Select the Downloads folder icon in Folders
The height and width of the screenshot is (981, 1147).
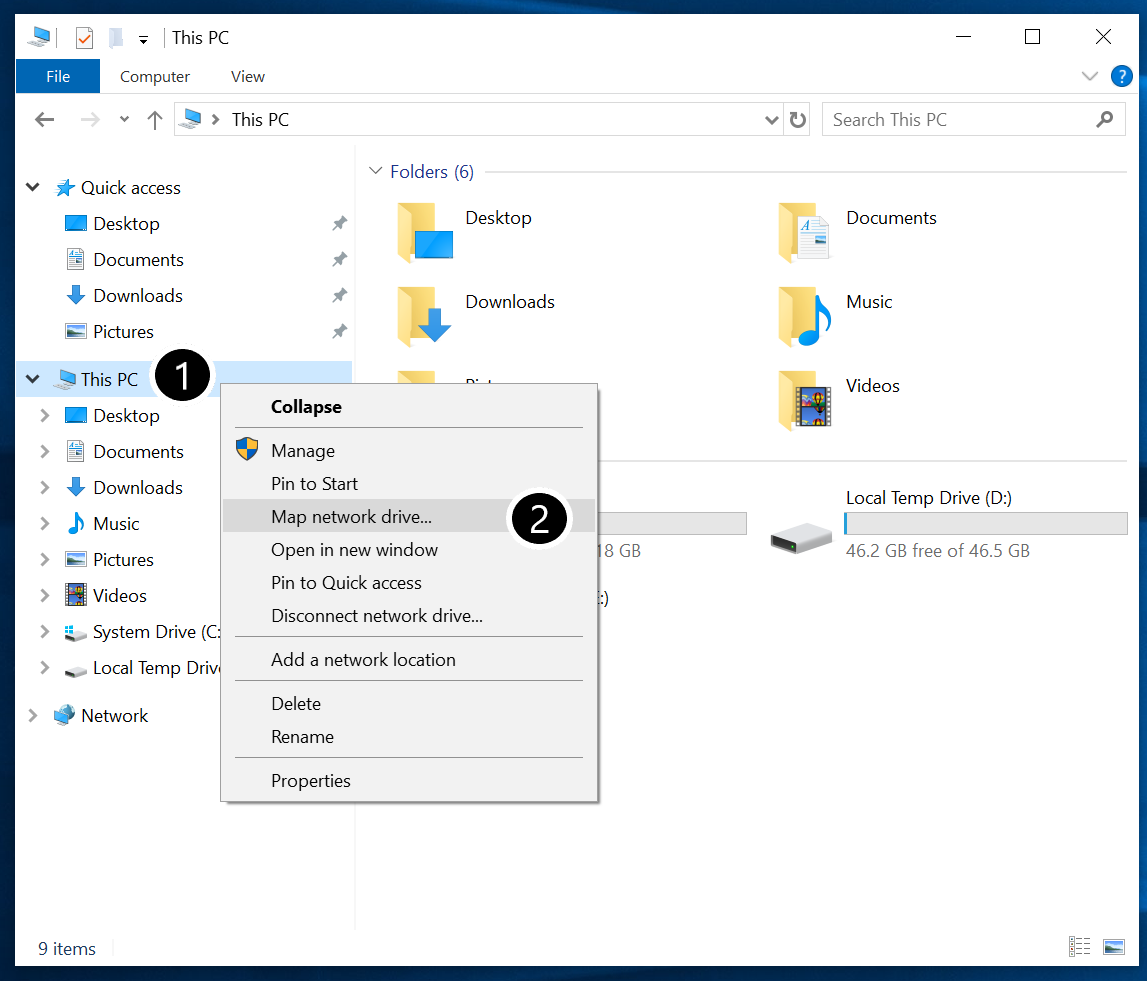(x=425, y=316)
